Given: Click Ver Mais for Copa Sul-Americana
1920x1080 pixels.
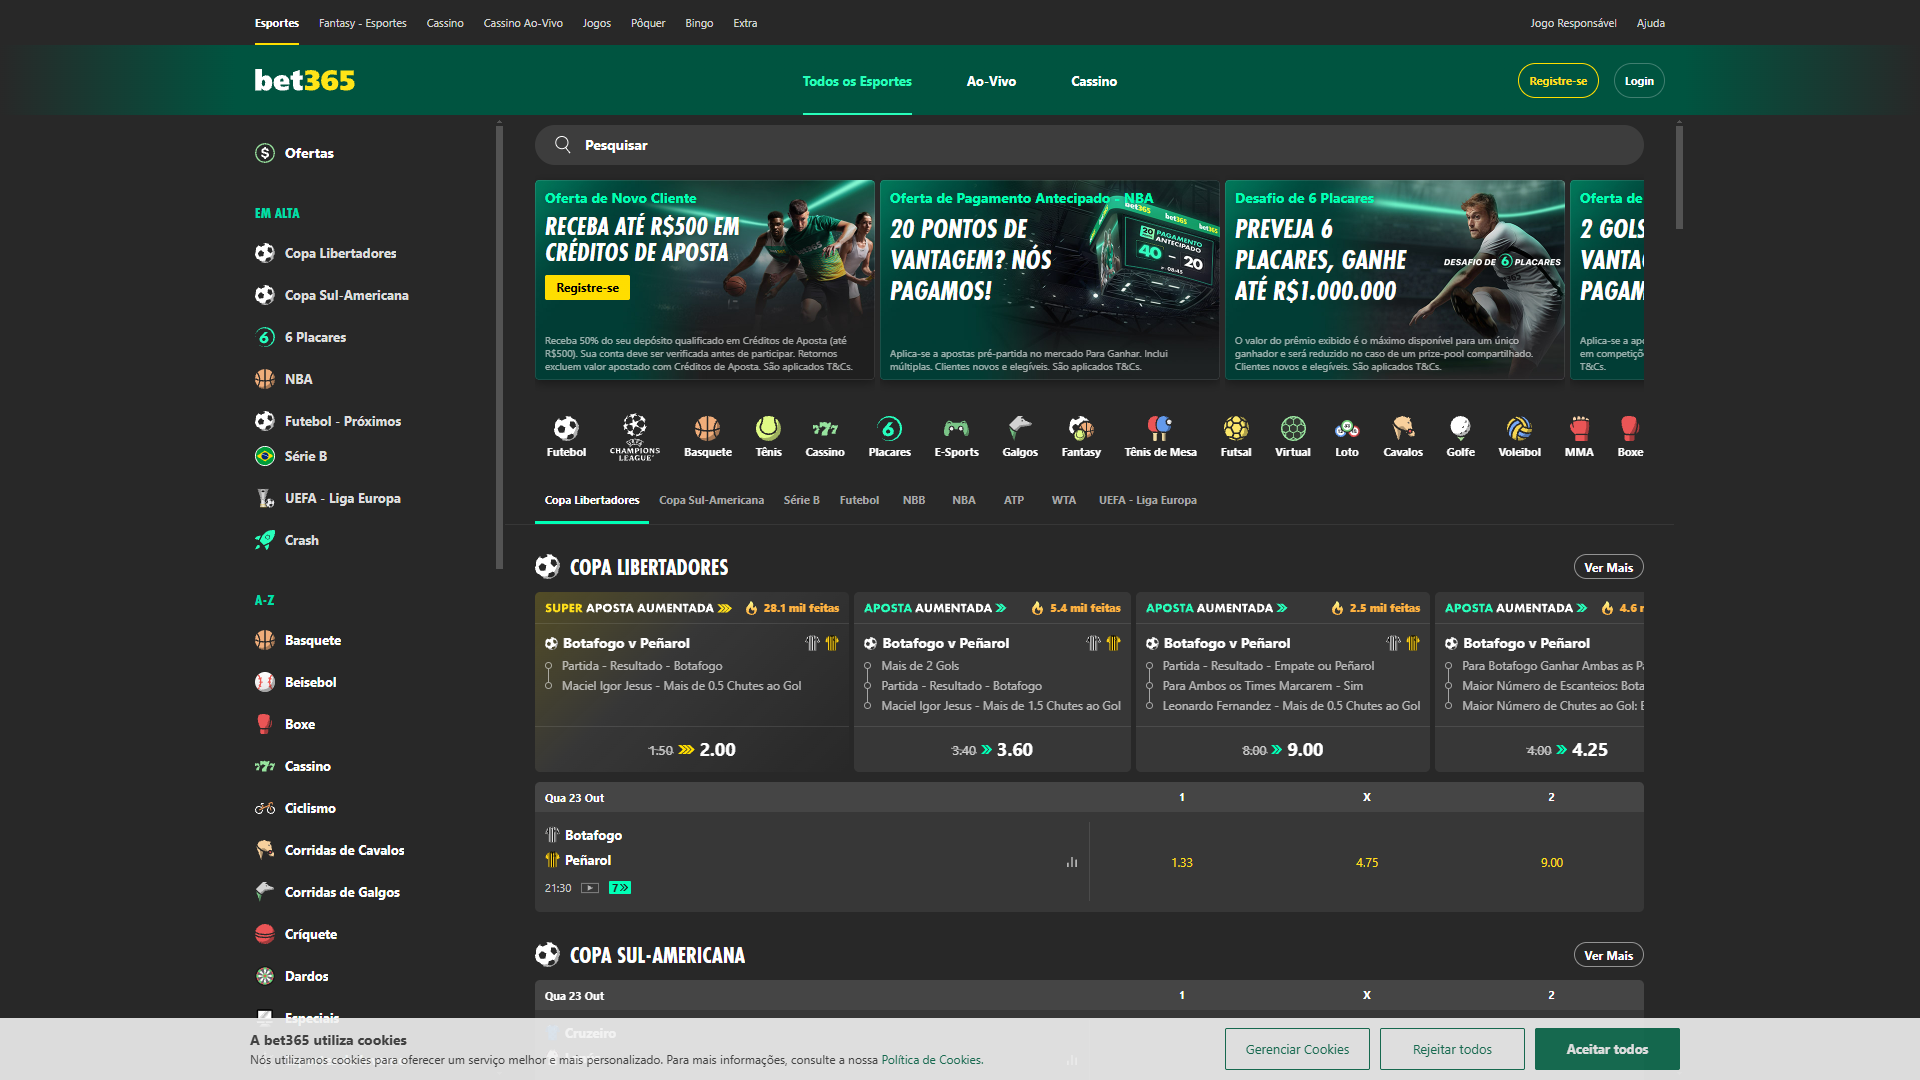Looking at the screenshot, I should pyautogui.click(x=1608, y=955).
